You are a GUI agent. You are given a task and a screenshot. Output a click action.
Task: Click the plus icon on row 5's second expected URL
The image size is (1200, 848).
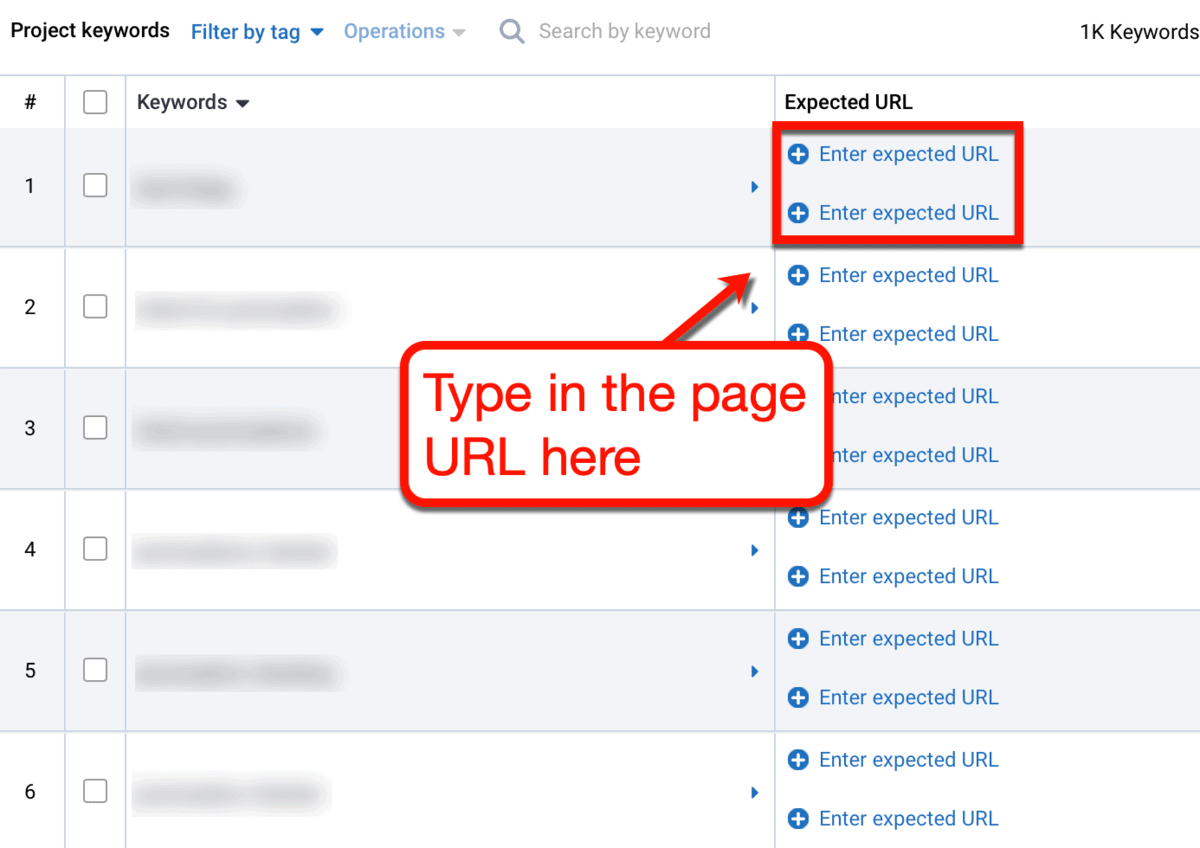798,697
